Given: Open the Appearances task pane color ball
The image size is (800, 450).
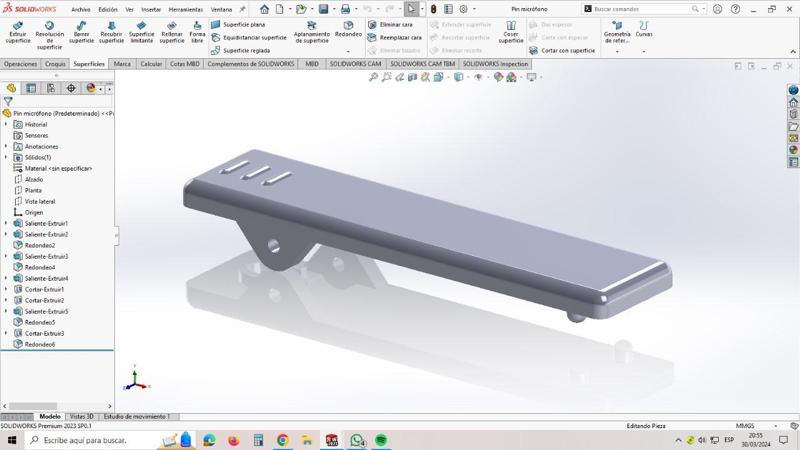Looking at the screenshot, I should click(793, 150).
